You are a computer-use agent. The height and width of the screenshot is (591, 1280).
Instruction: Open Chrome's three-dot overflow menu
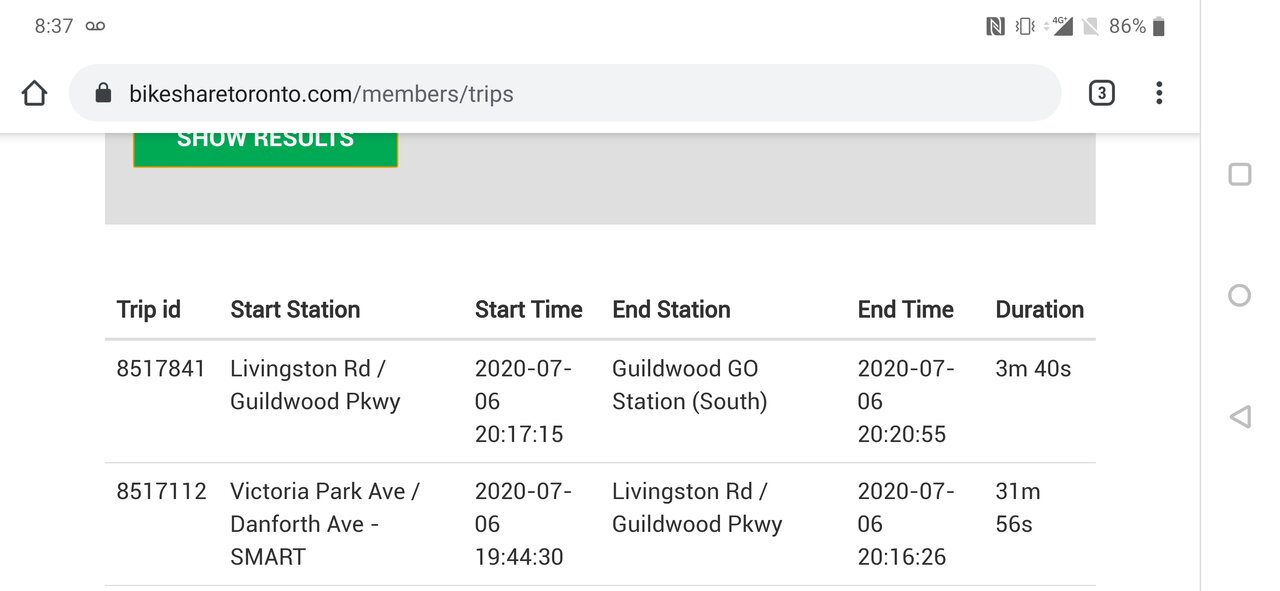[x=1159, y=94]
